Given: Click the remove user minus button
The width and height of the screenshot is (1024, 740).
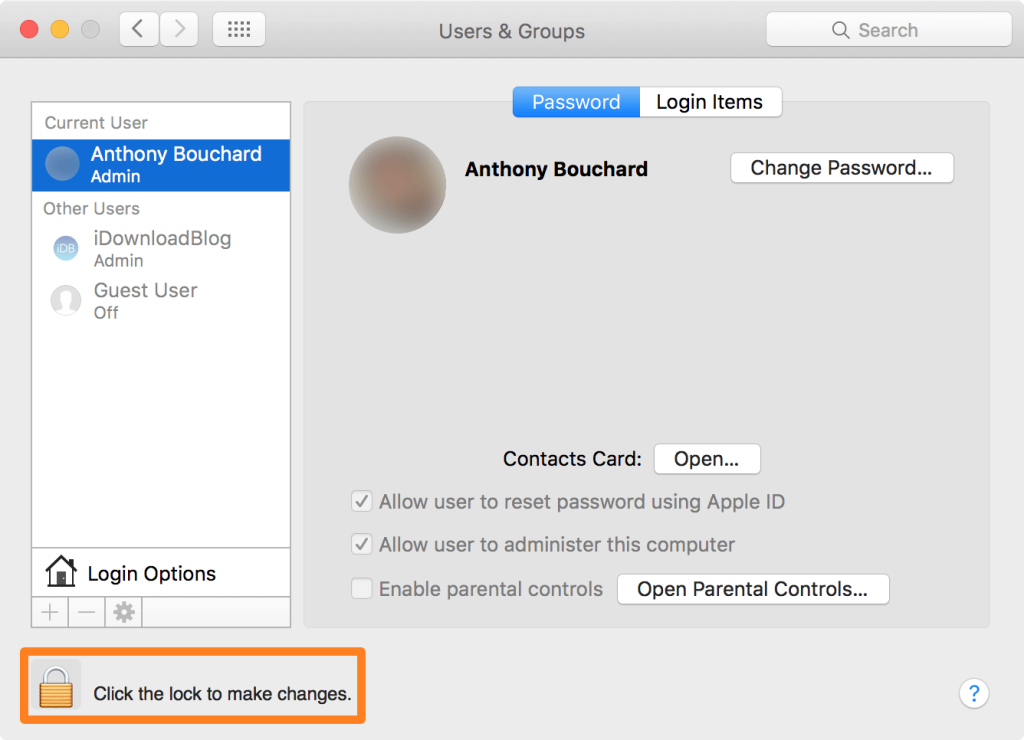Looking at the screenshot, I should 87,612.
